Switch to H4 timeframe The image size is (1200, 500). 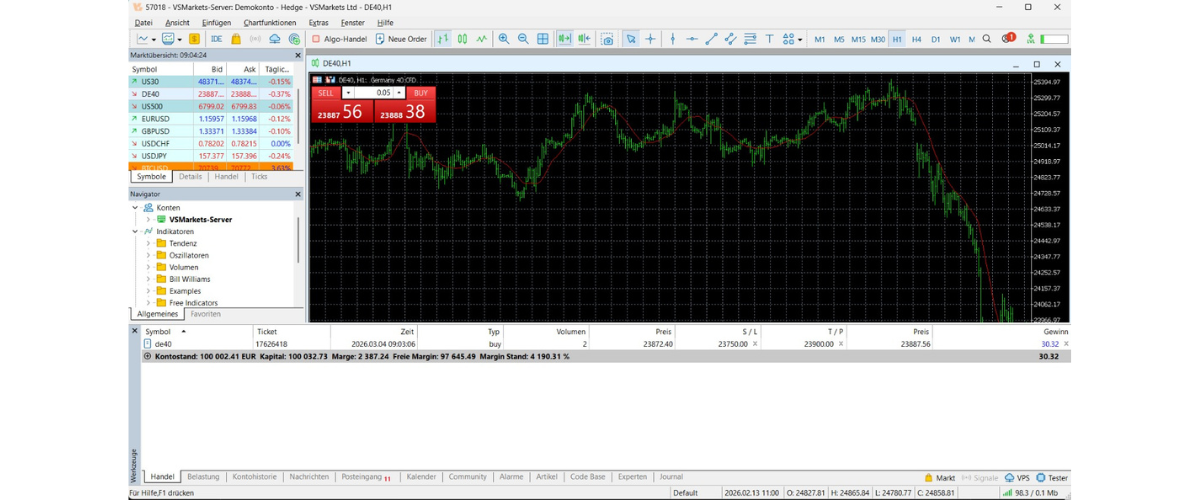(x=916, y=39)
